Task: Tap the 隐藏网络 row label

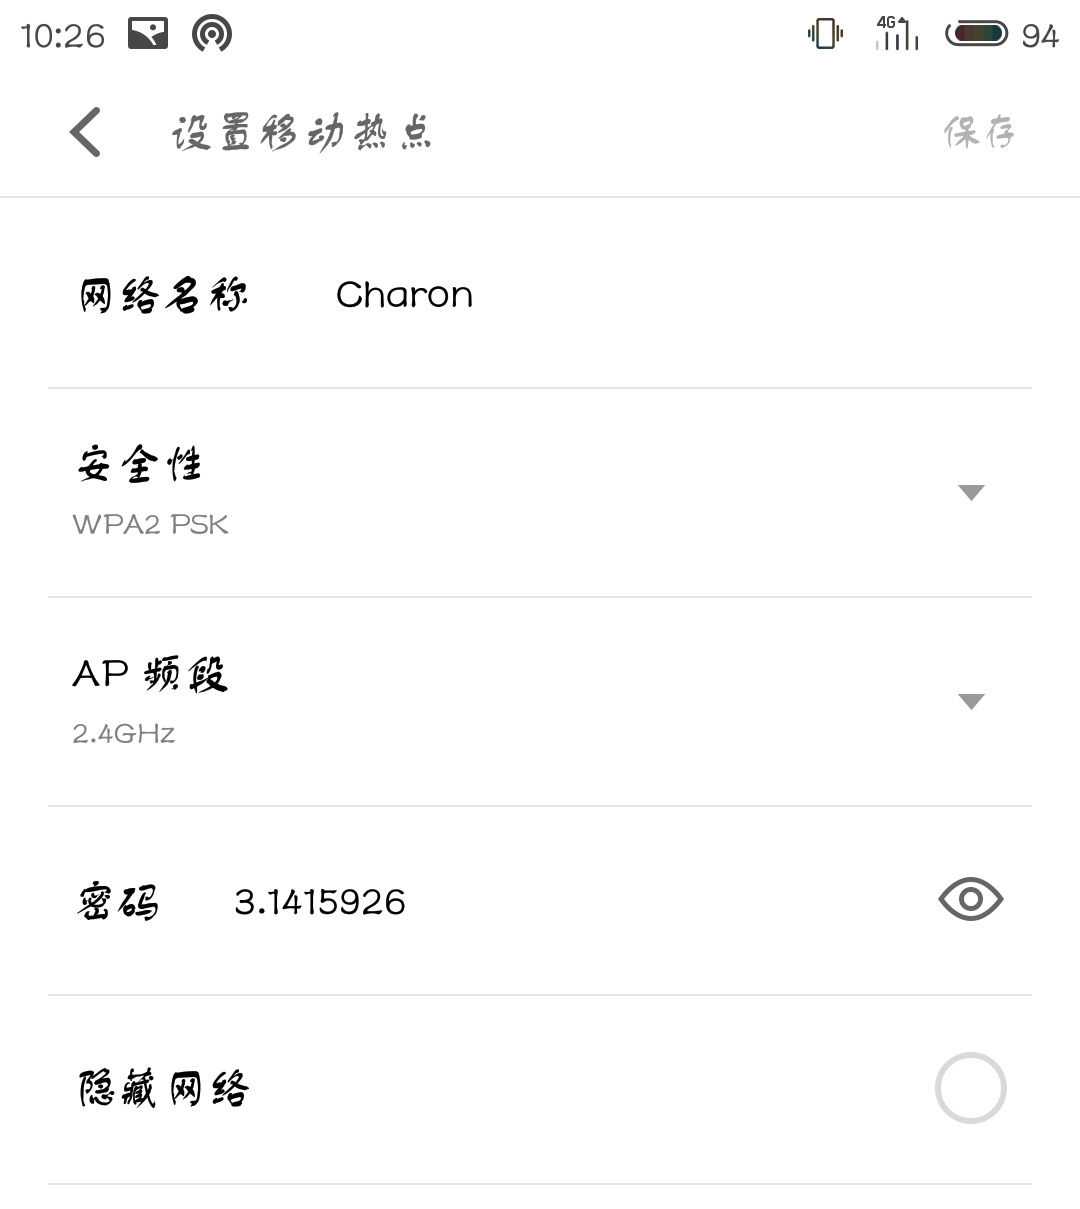Action: point(164,1088)
